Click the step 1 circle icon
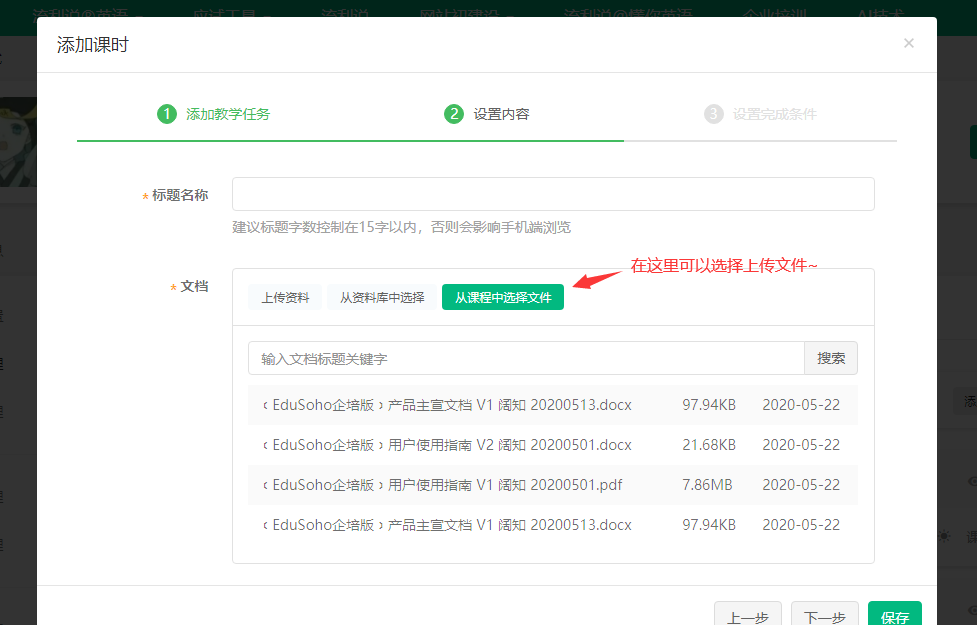 click(166, 114)
